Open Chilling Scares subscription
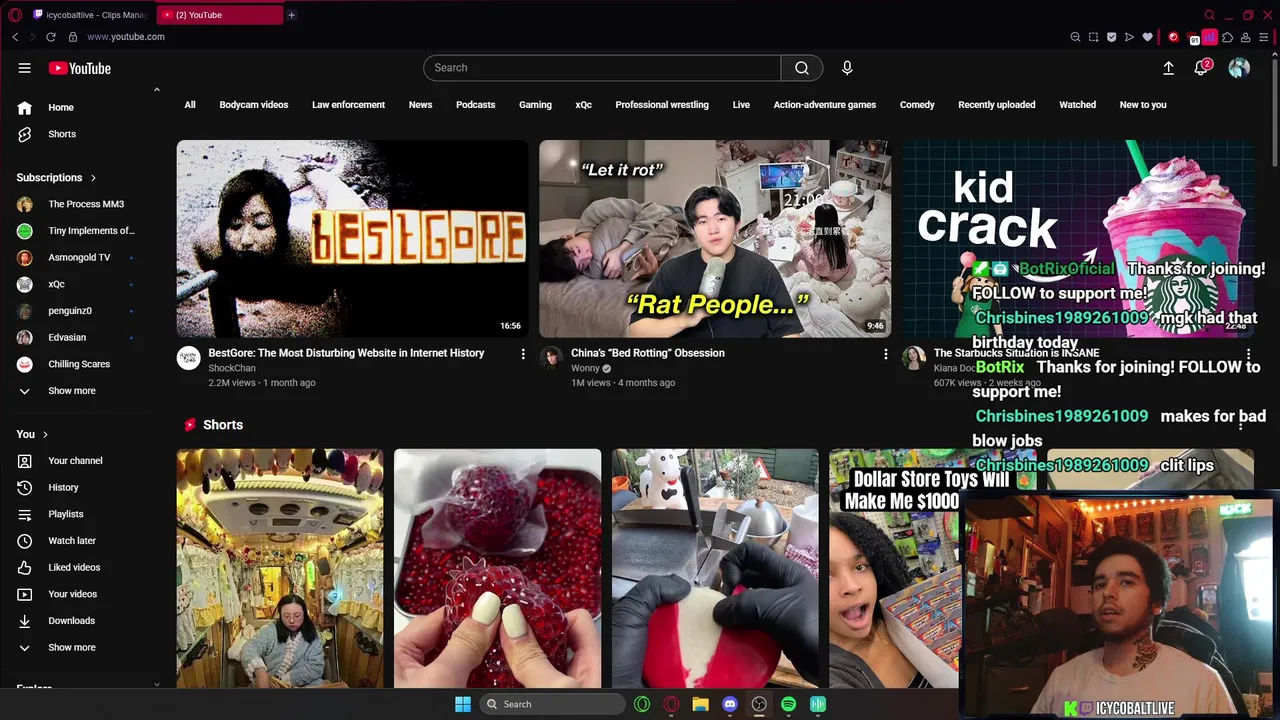1280x720 pixels. click(x=78, y=364)
